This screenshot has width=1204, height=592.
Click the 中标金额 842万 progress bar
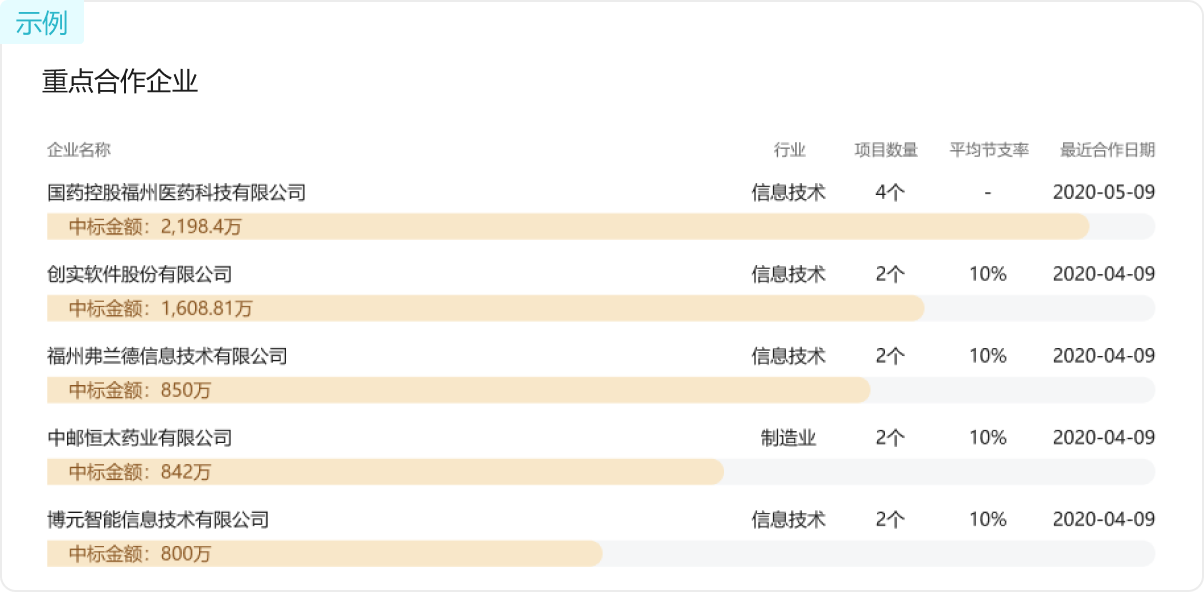point(601,472)
